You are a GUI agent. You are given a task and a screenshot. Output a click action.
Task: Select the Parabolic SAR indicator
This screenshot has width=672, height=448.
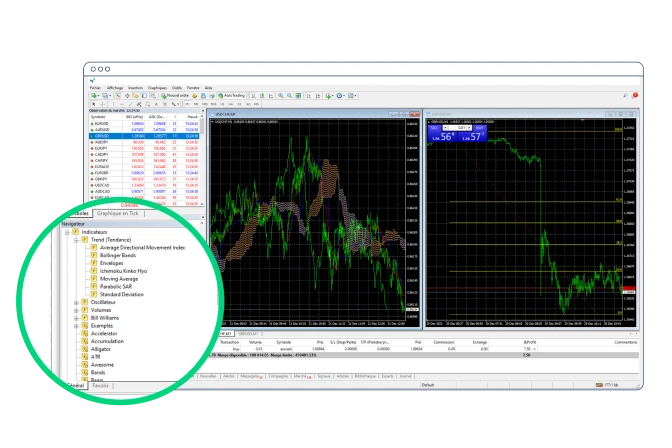(x=116, y=287)
